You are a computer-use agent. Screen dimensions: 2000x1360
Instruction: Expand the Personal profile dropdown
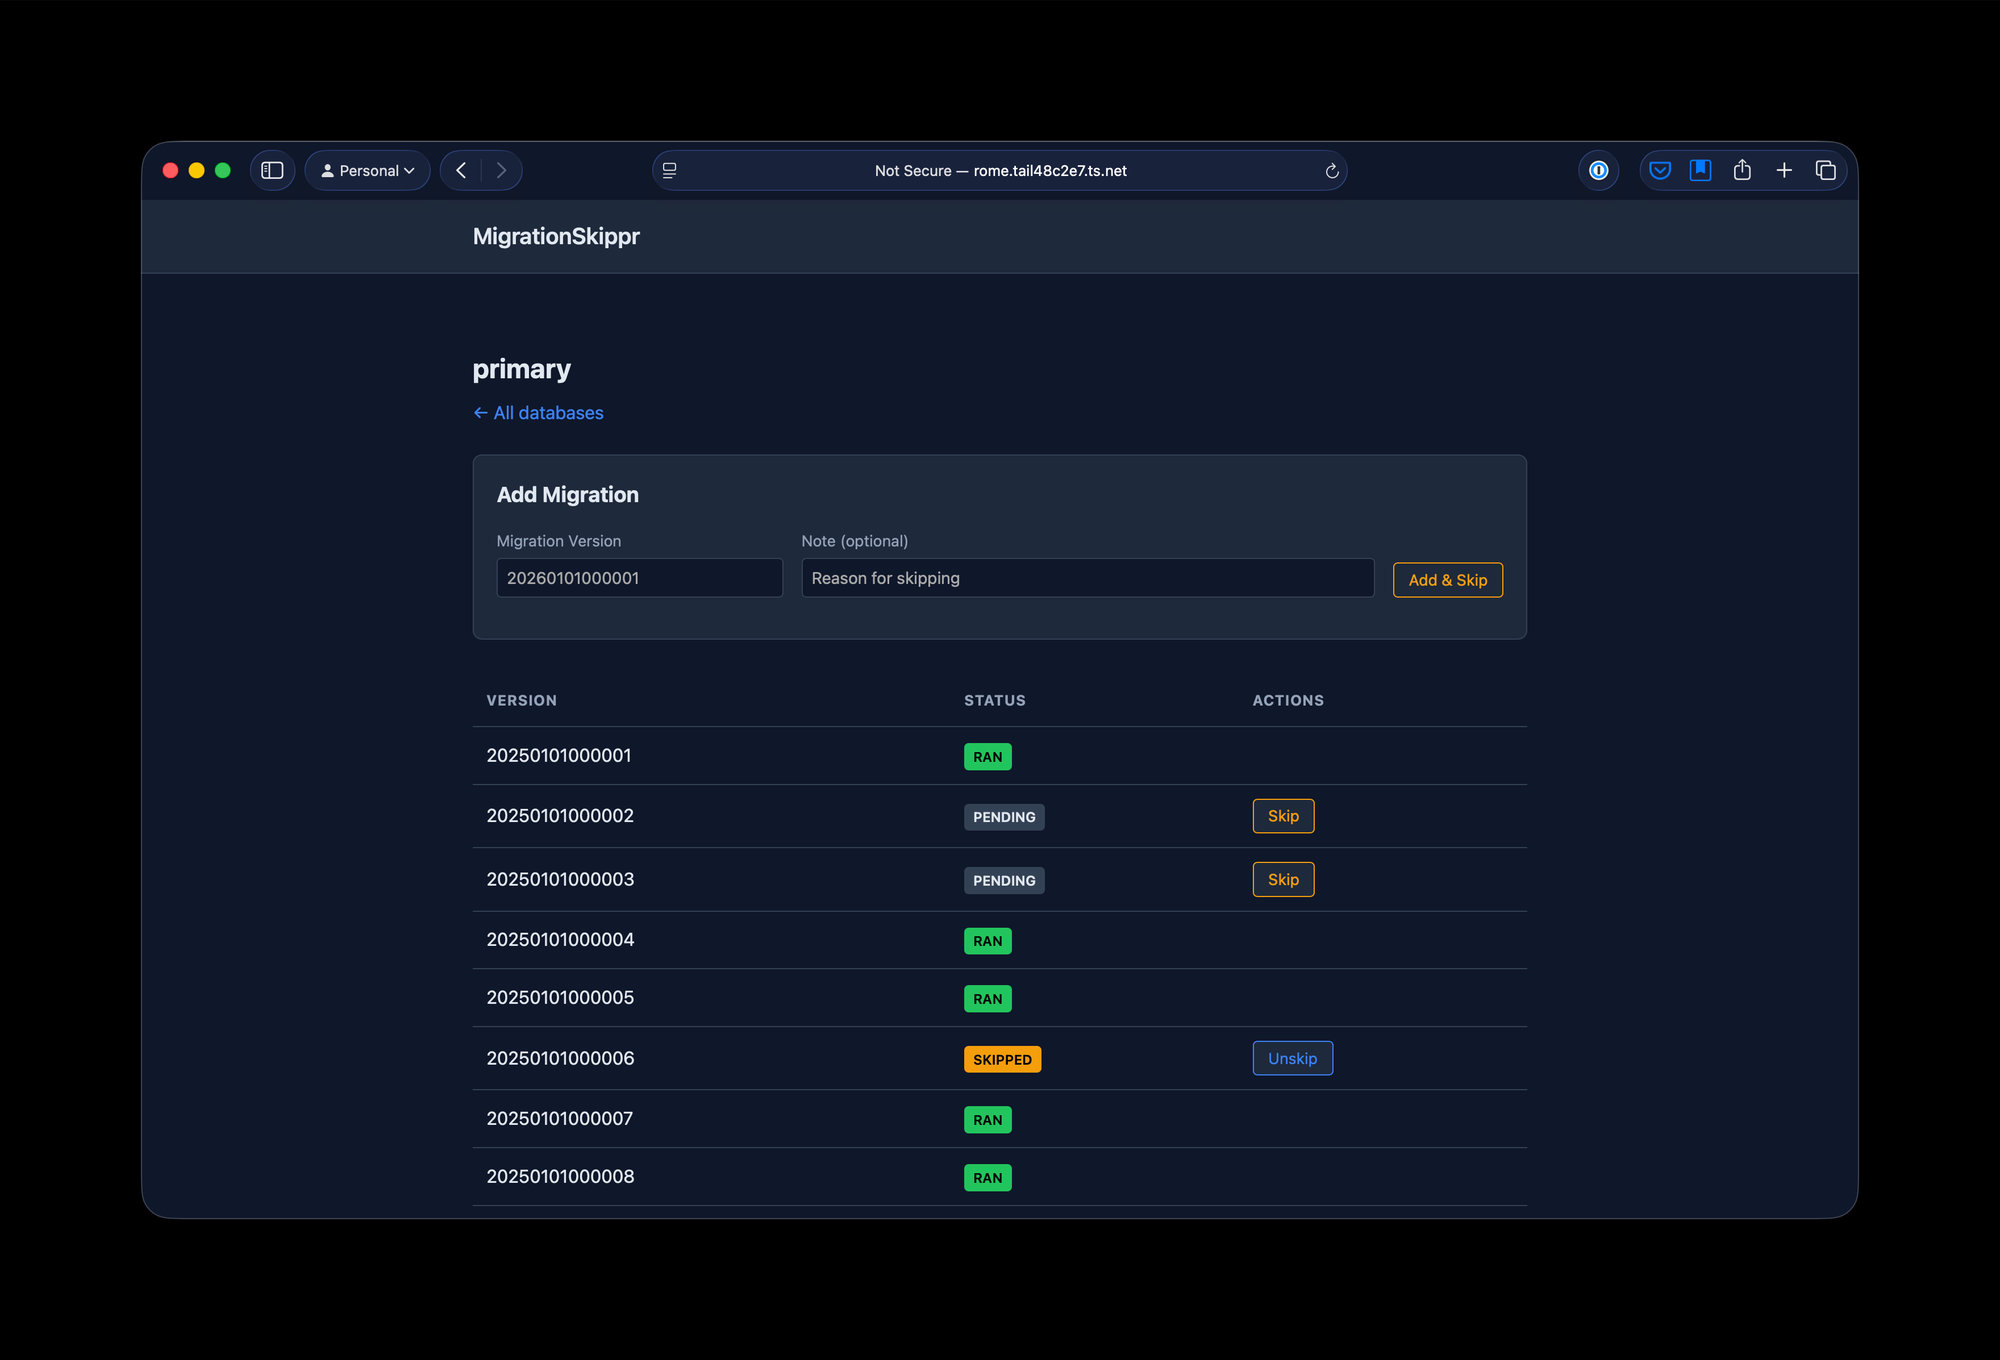[367, 171]
